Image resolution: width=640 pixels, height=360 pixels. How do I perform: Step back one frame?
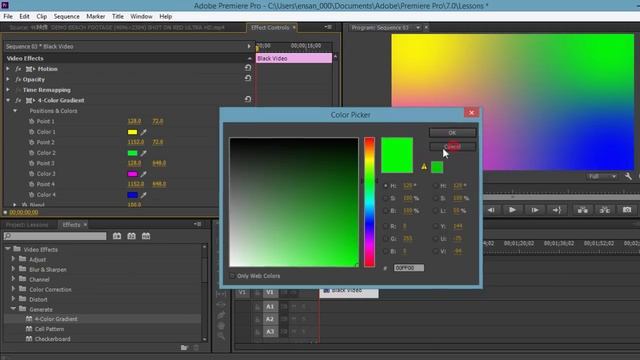491,210
